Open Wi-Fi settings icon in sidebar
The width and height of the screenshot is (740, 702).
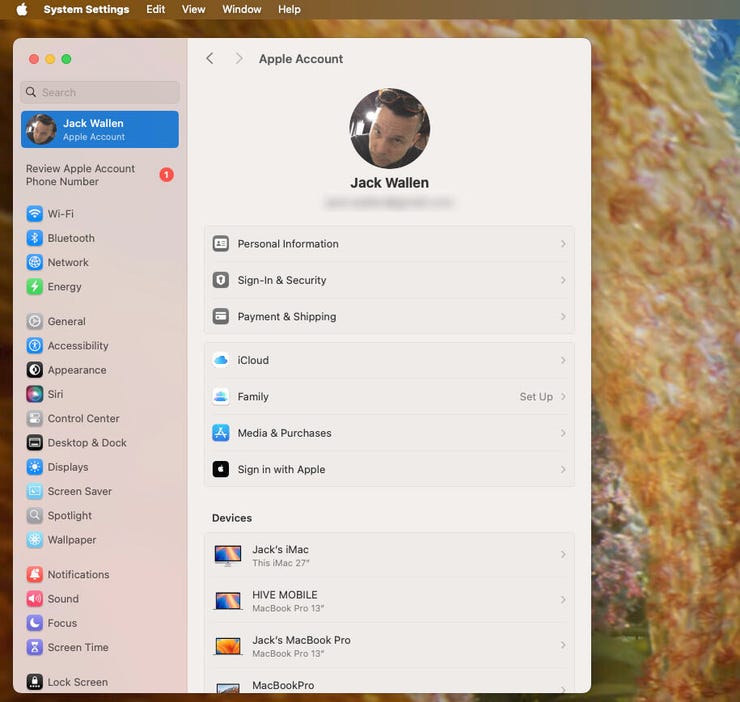34,214
